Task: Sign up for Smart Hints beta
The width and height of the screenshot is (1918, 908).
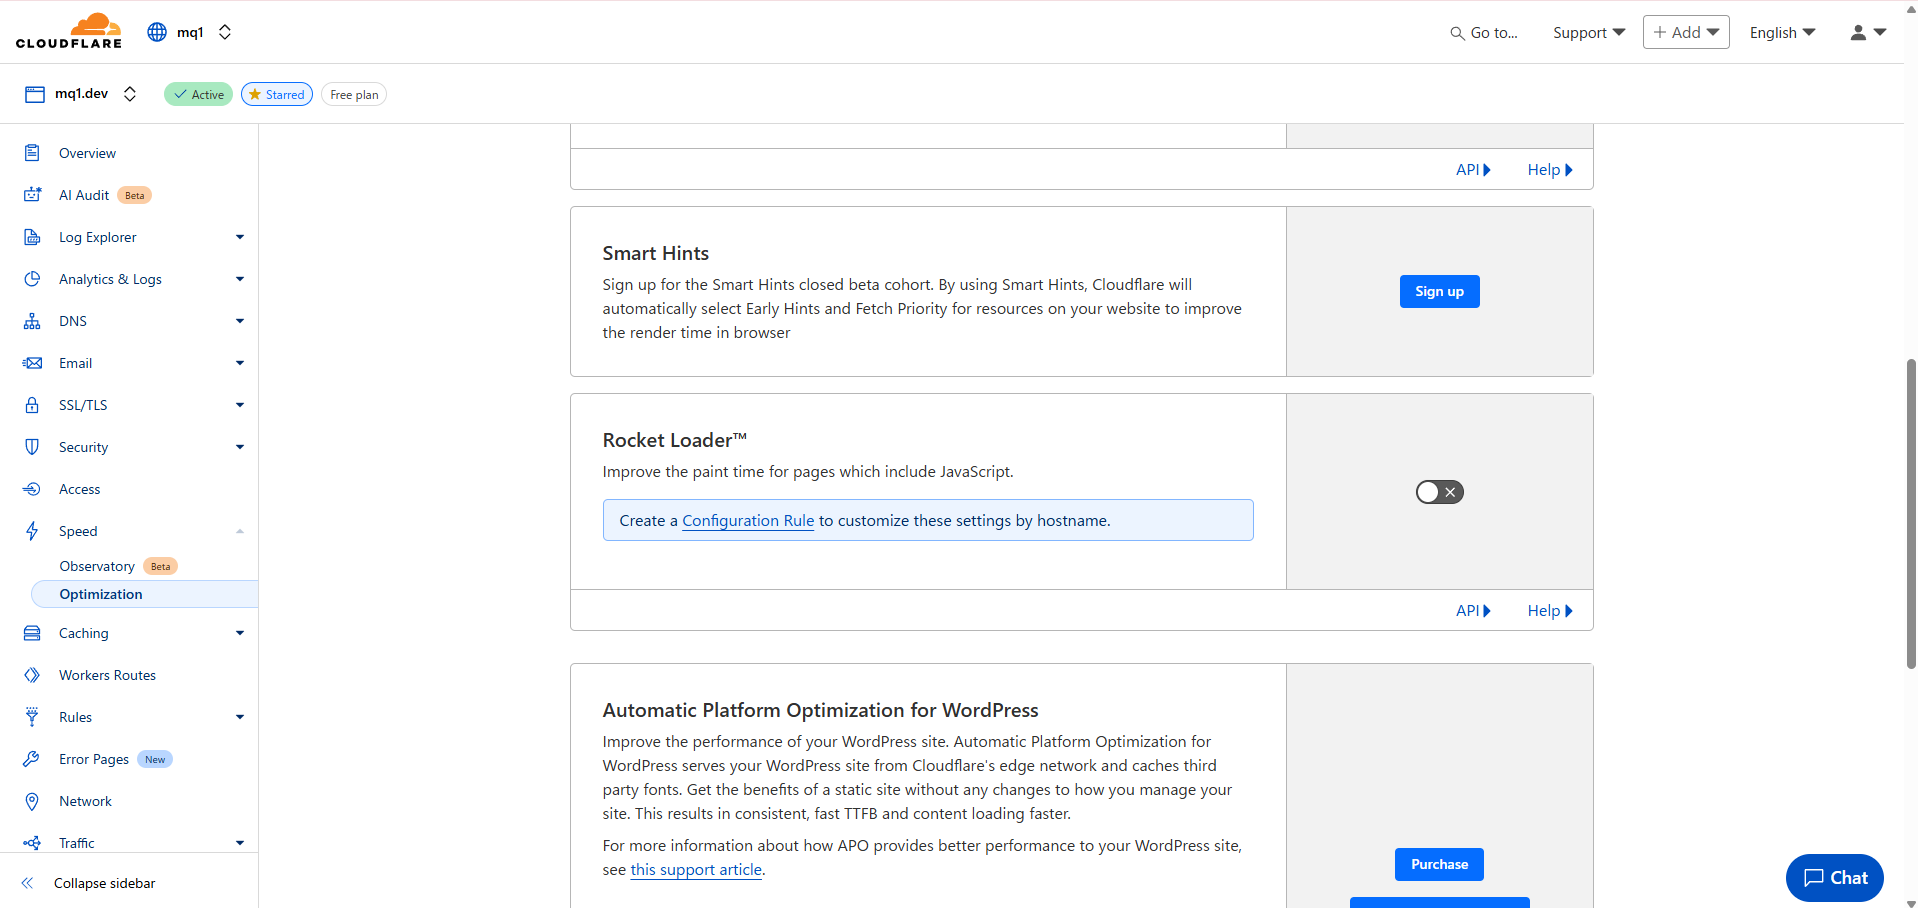Action: (1439, 291)
